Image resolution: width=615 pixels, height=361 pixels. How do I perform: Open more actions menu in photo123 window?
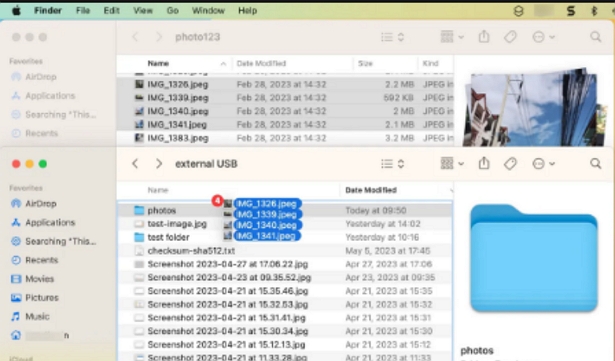[543, 37]
